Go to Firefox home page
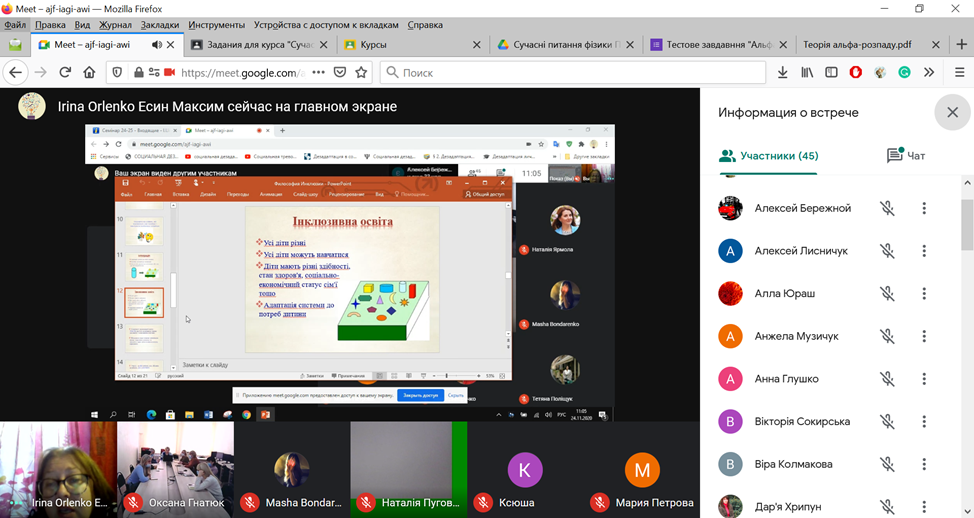 (x=90, y=72)
